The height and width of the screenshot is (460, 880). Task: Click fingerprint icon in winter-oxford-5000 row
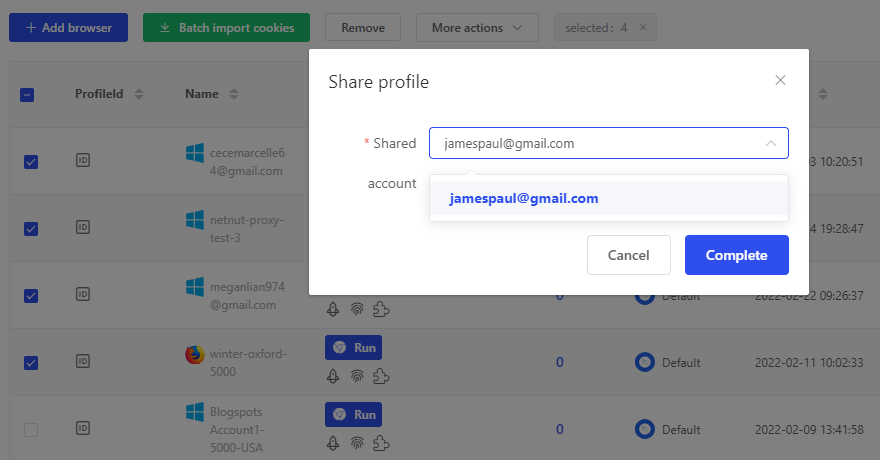(x=357, y=376)
